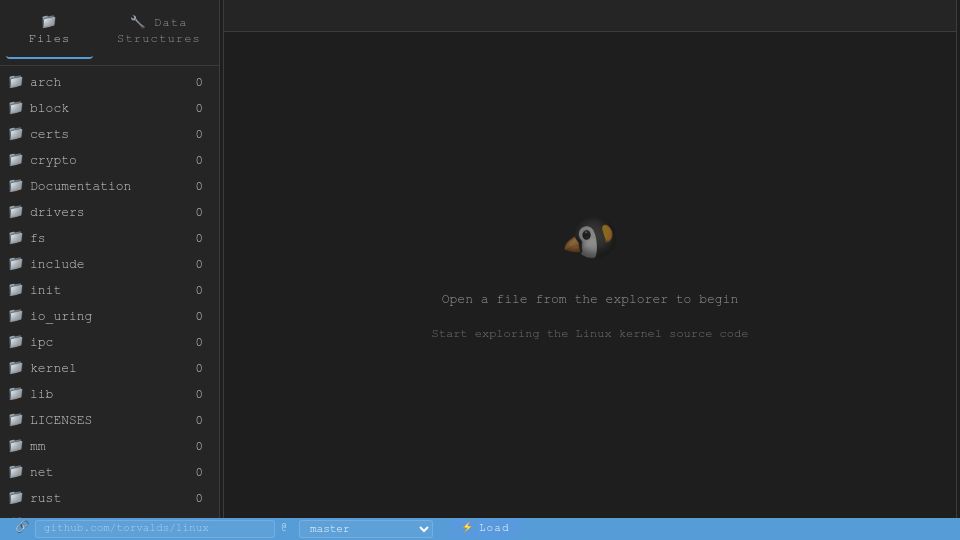The image size is (960, 540).
Task: Expand the init directory
Action: 110,290
